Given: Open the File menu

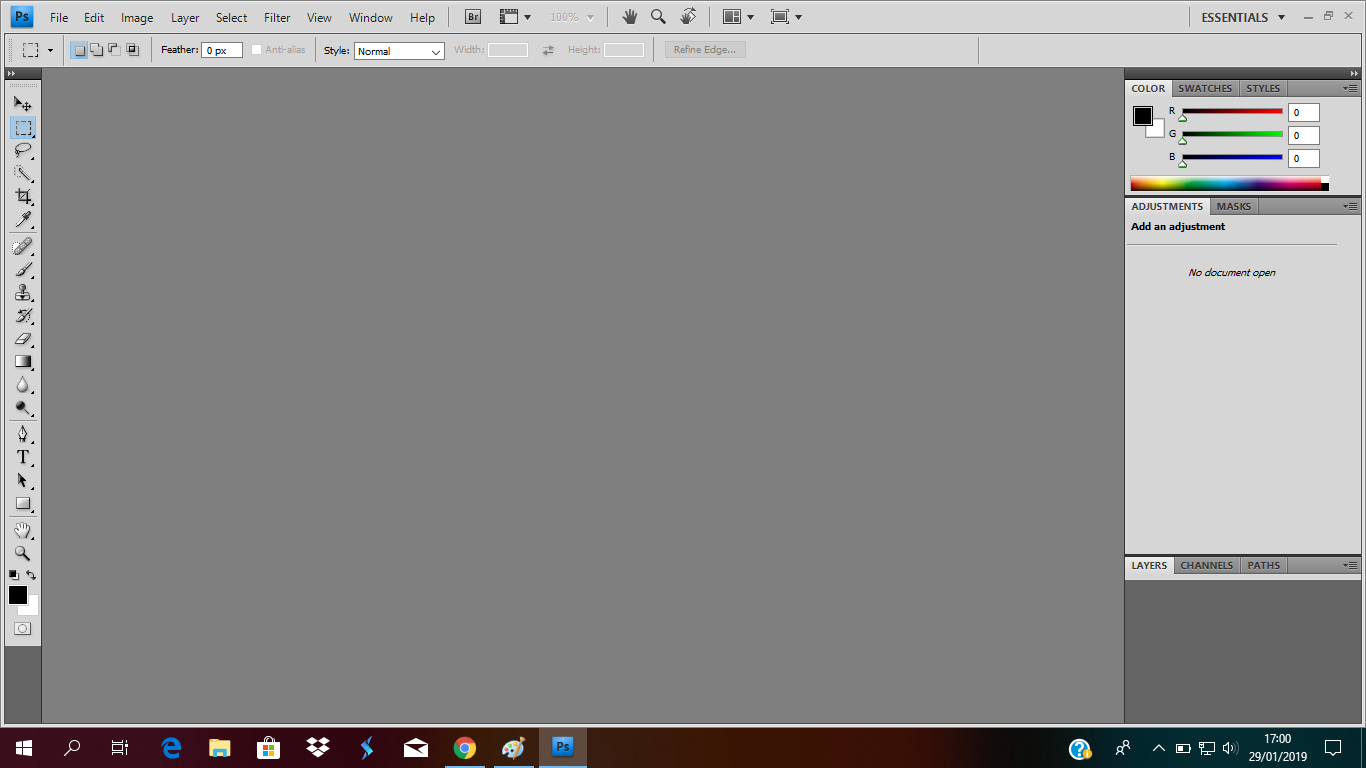Looking at the screenshot, I should 59,18.
